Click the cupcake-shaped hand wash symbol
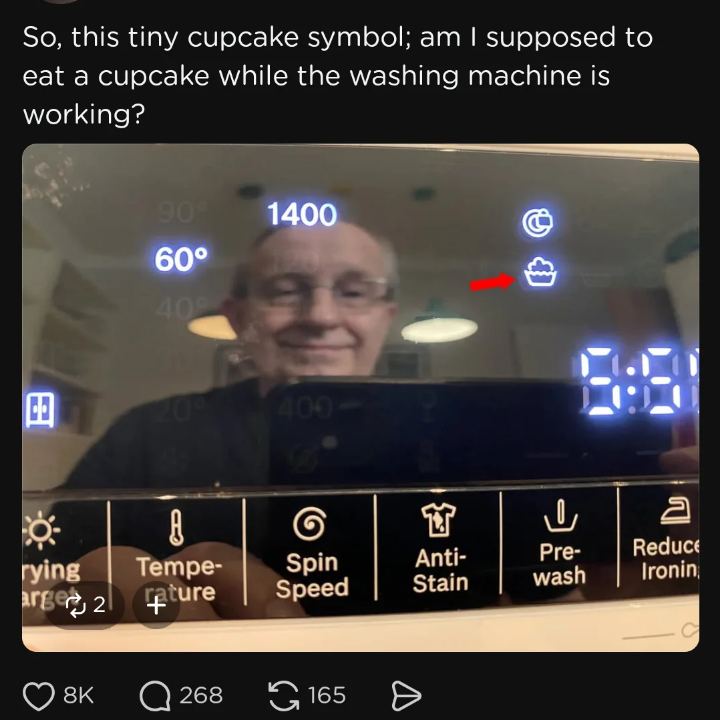The height and width of the screenshot is (720, 720). [x=540, y=271]
